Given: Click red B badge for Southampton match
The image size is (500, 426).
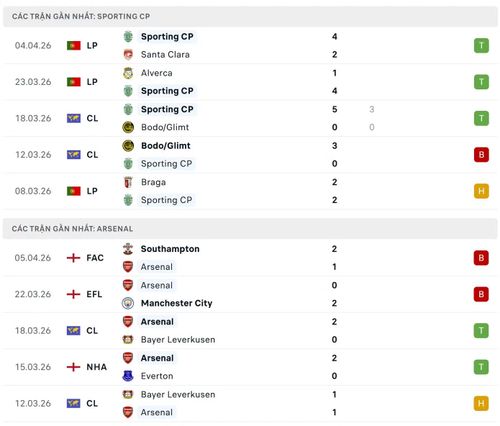Looking at the screenshot, I should 481,258.
